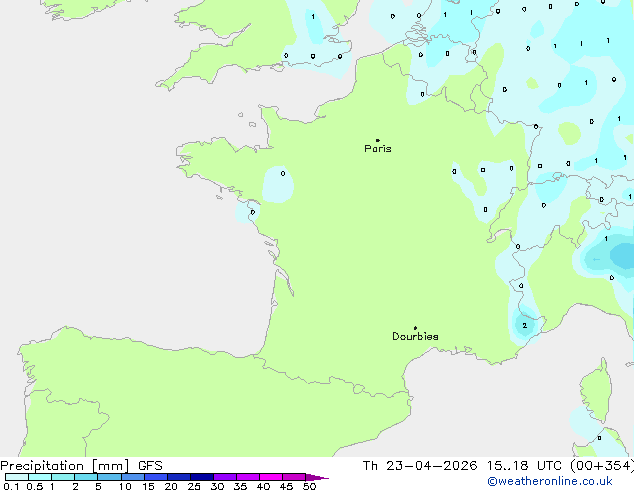
Task: Click the 'Precipitation [mm] GFS' title text
Action: point(81,466)
